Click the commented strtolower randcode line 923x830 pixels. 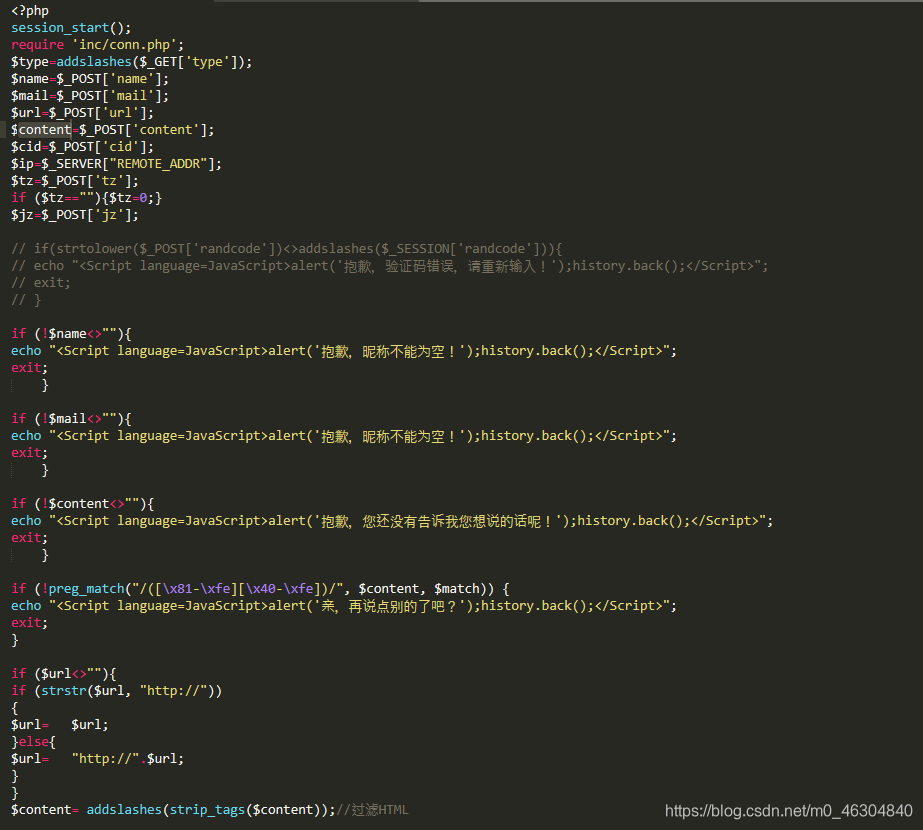[x=287, y=249]
